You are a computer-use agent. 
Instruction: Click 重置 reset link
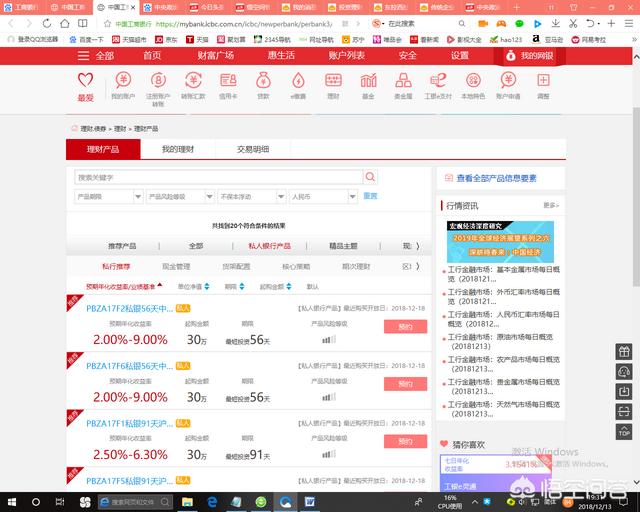tap(370, 196)
